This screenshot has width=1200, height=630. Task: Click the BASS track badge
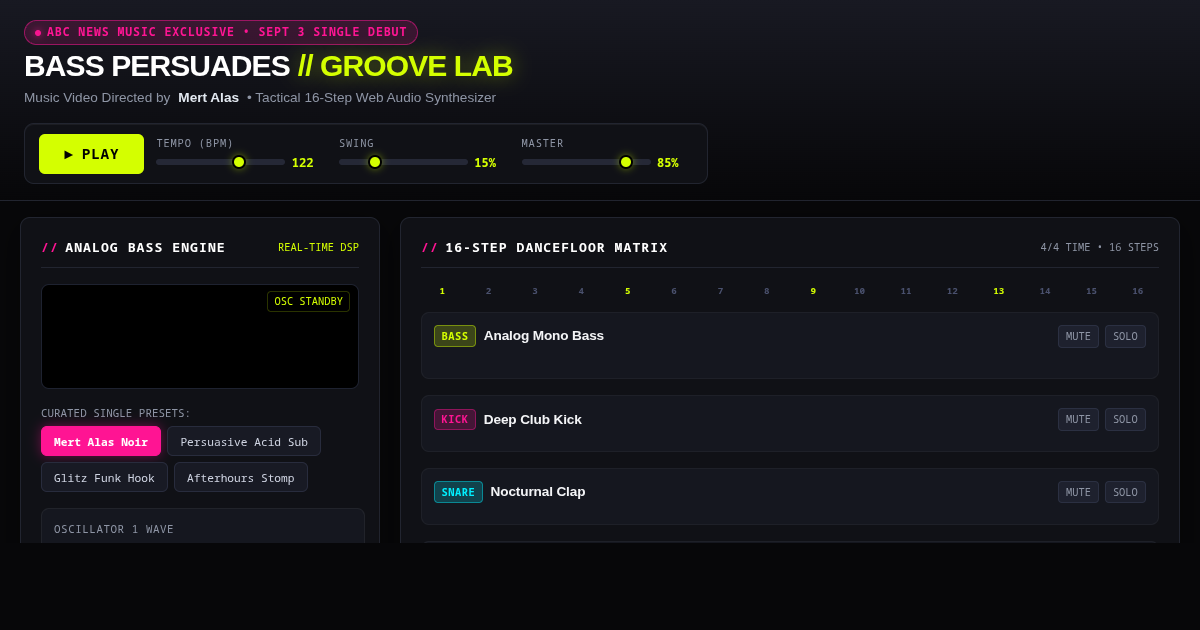click(455, 336)
